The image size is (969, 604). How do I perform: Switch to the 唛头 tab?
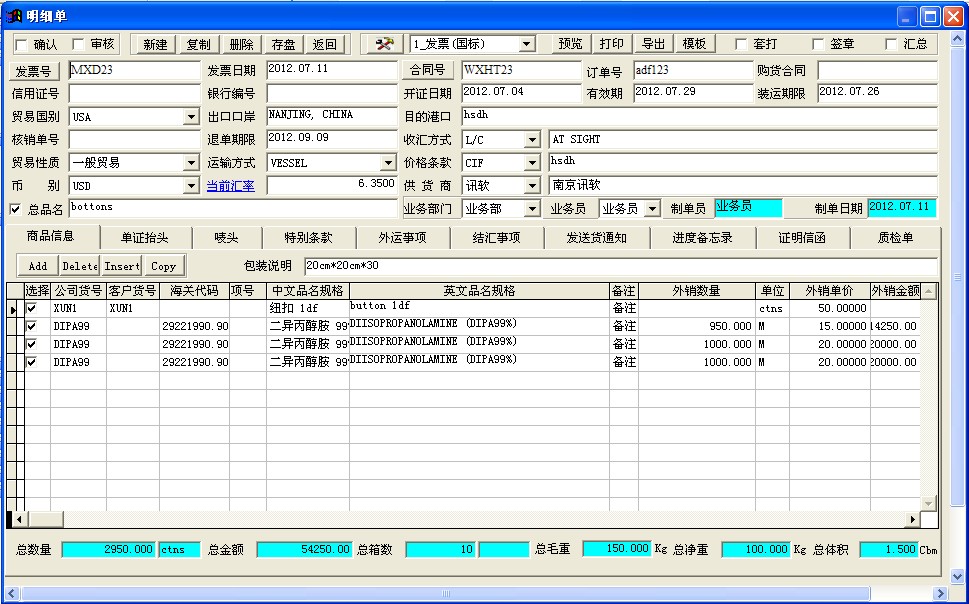point(227,238)
